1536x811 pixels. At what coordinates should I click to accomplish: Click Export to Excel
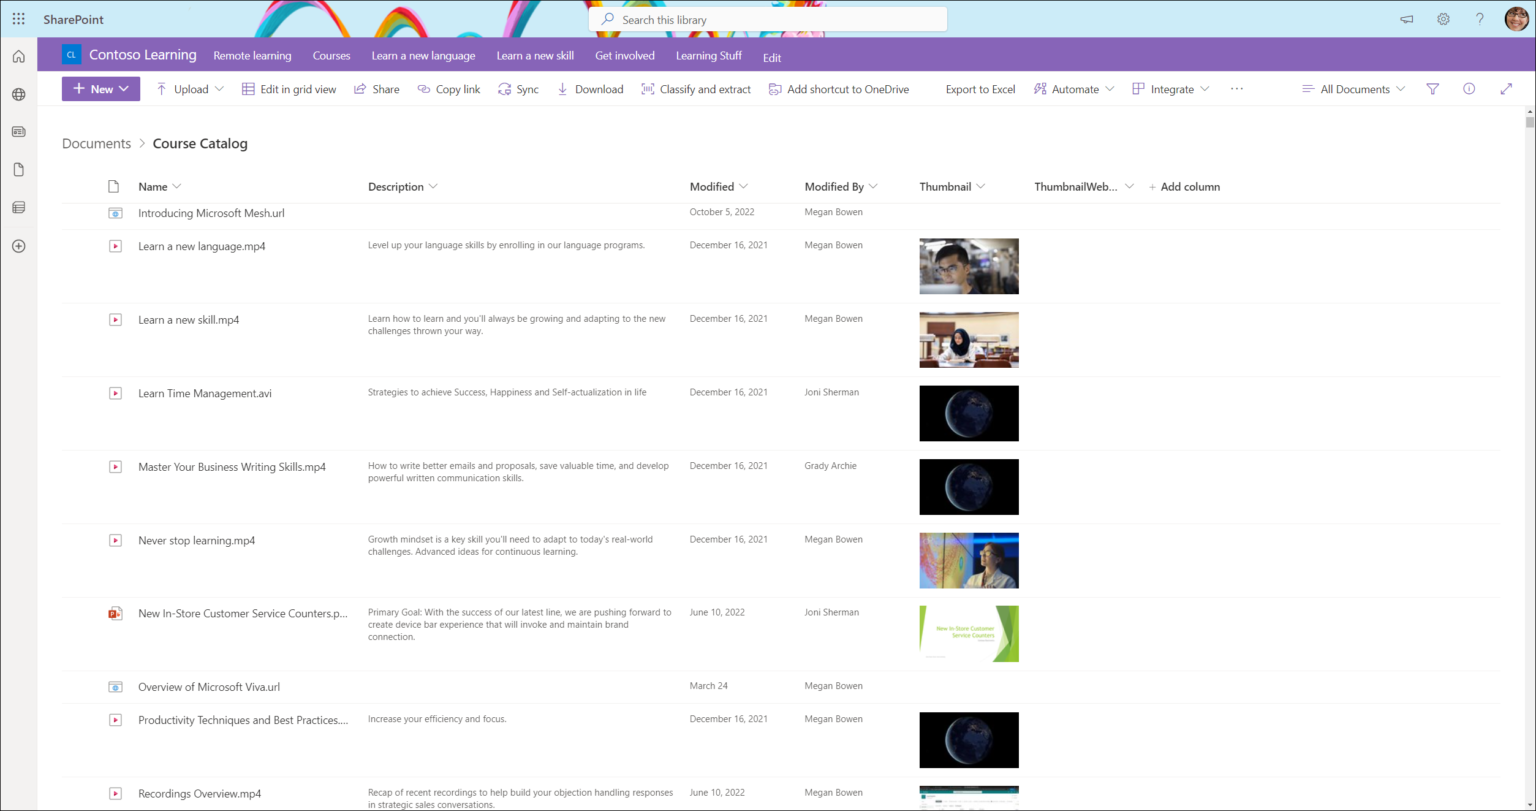click(980, 89)
